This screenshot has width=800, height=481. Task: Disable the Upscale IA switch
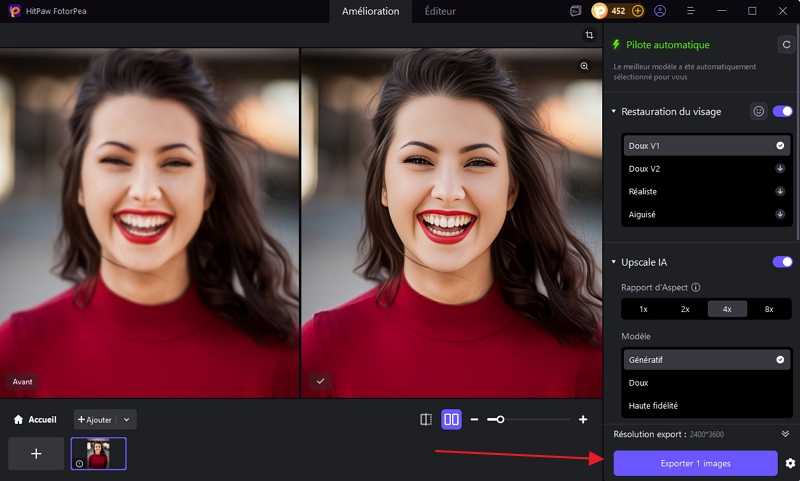[x=782, y=262]
